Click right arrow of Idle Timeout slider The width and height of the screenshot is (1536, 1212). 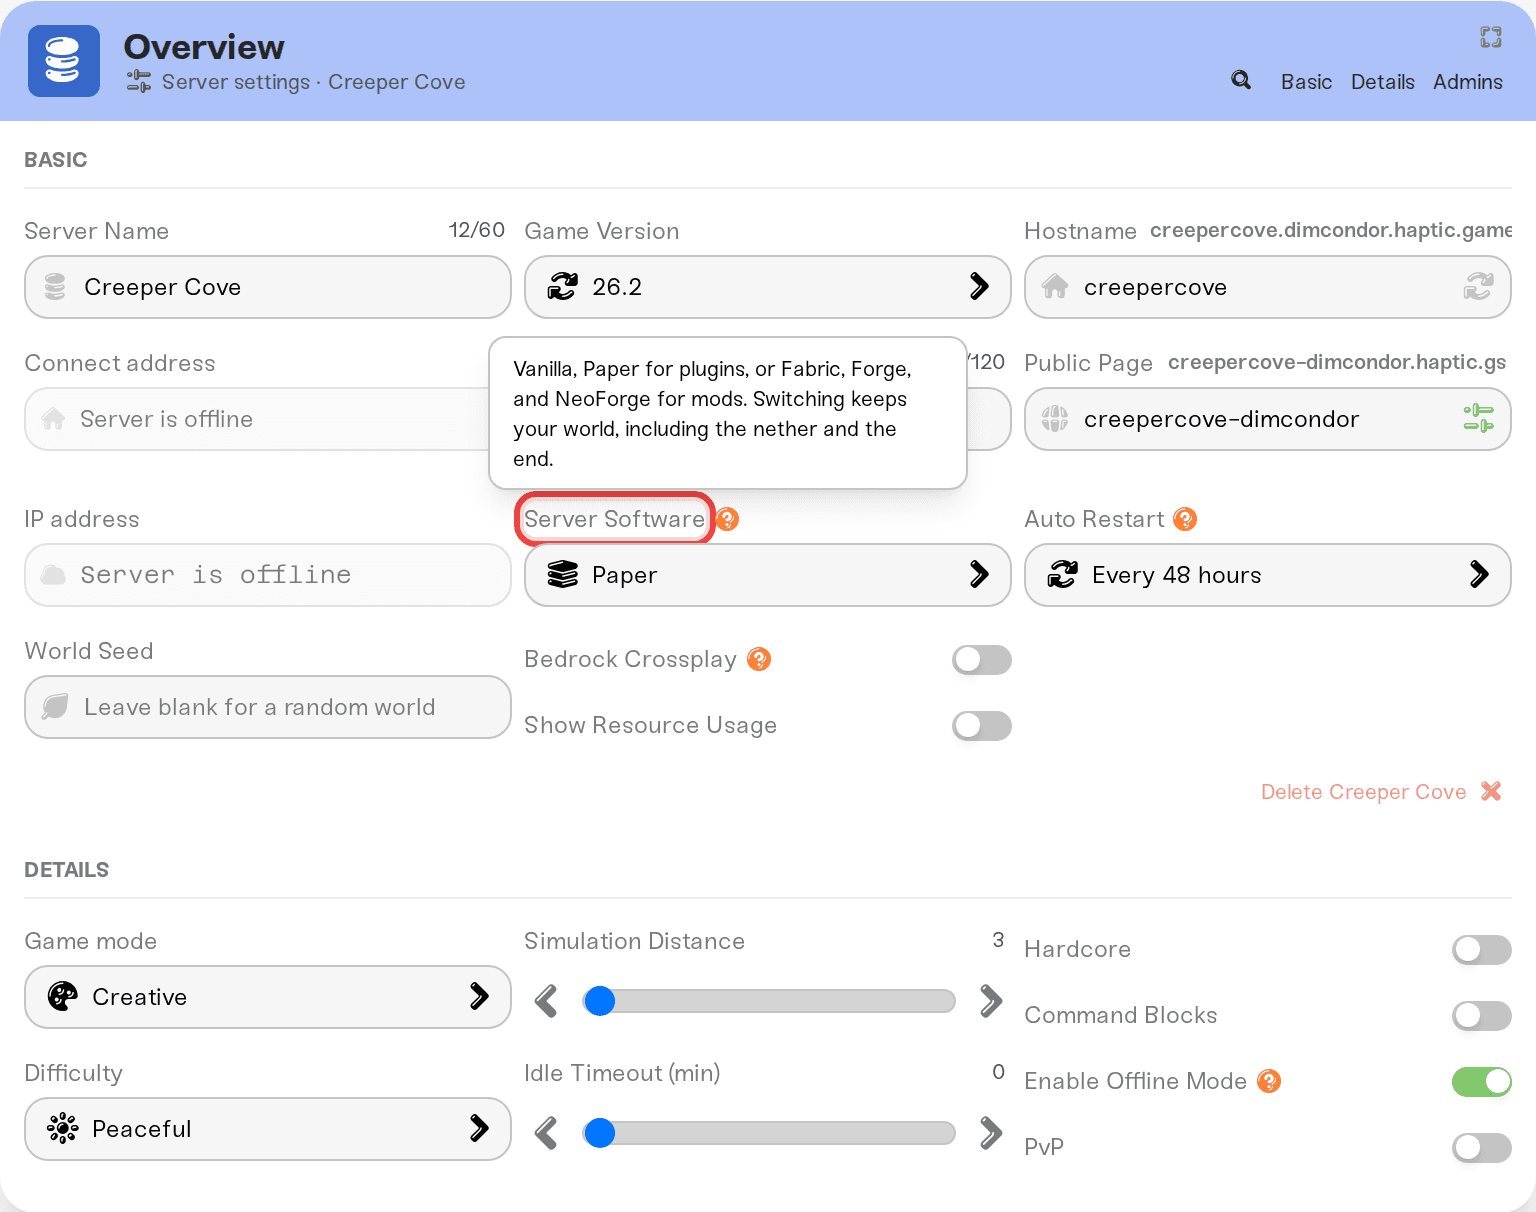pos(991,1132)
